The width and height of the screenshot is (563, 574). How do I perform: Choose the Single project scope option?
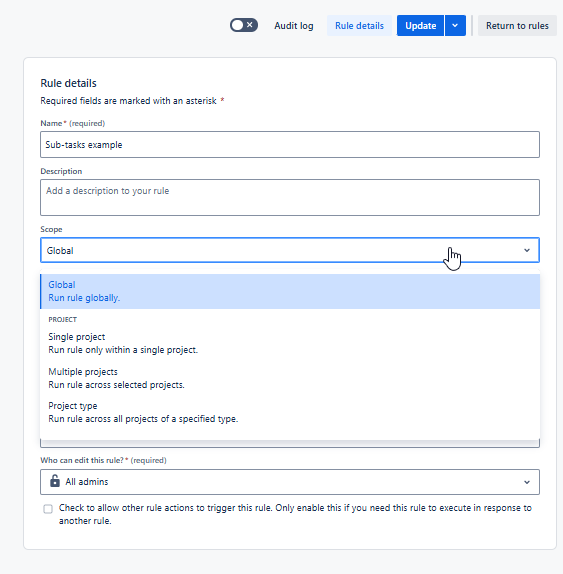290,343
